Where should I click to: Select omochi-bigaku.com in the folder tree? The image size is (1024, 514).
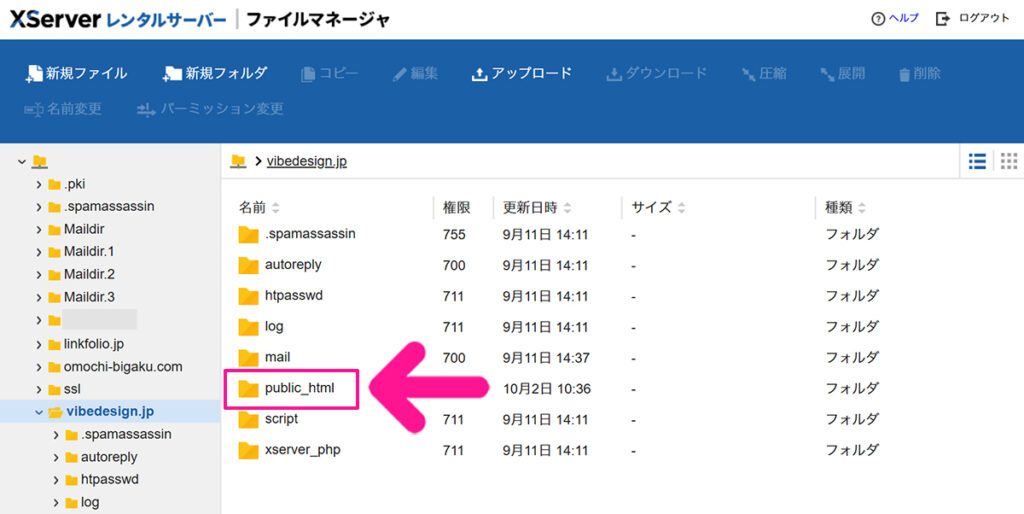click(123, 366)
